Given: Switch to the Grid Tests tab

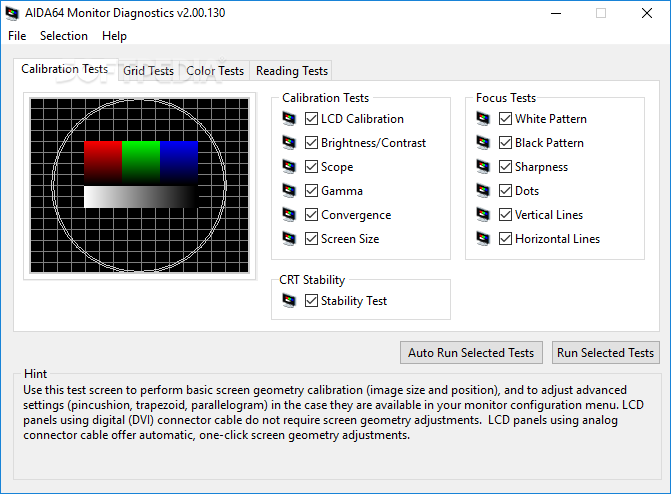Looking at the screenshot, I should point(148,71).
